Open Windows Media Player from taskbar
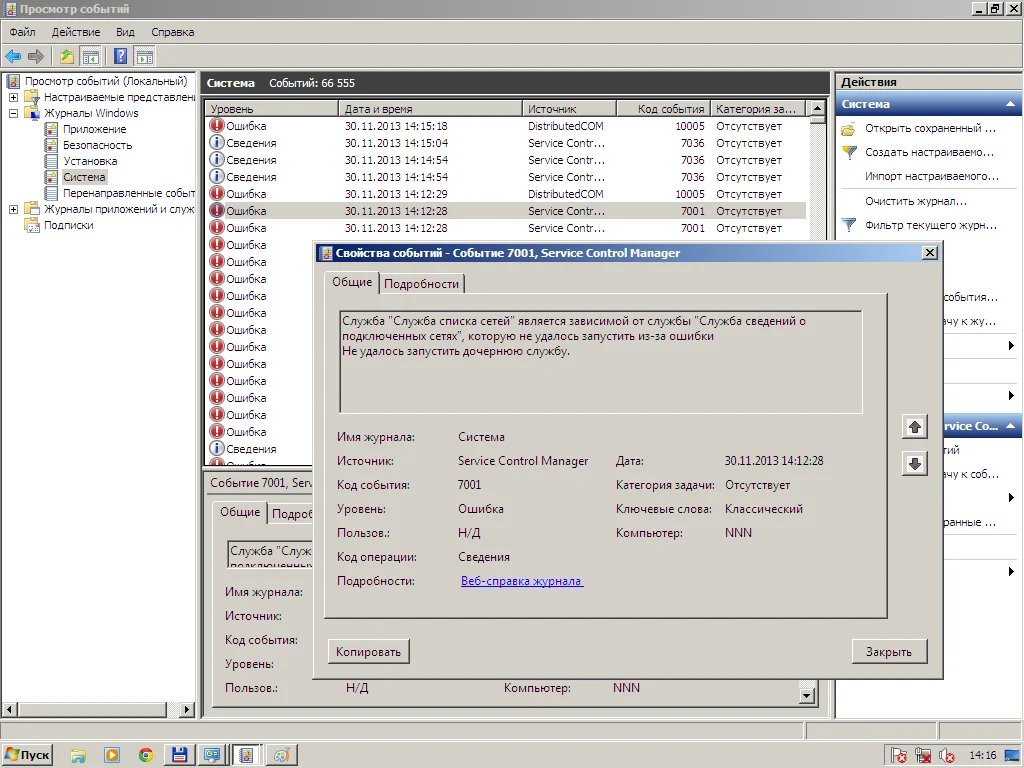Image resolution: width=1024 pixels, height=768 pixels. pos(112,755)
